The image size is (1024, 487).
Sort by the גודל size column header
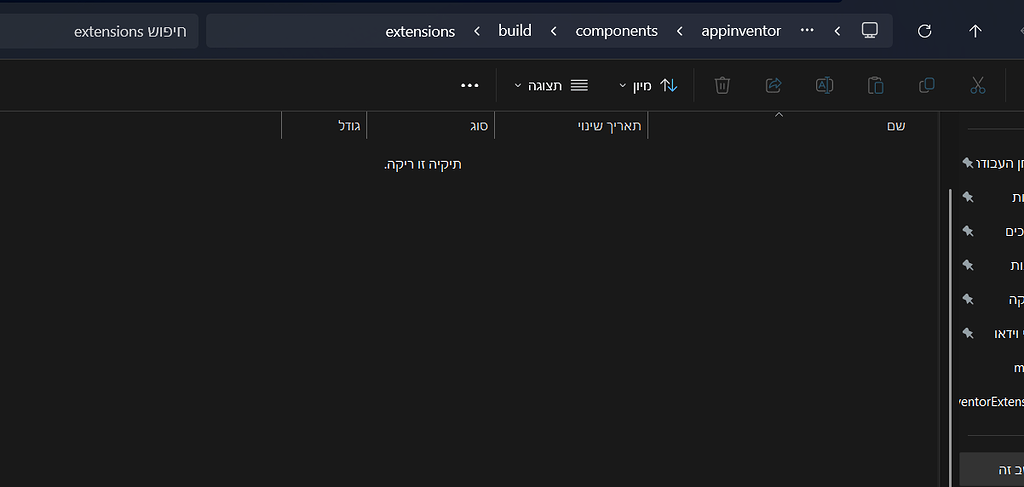[325, 126]
